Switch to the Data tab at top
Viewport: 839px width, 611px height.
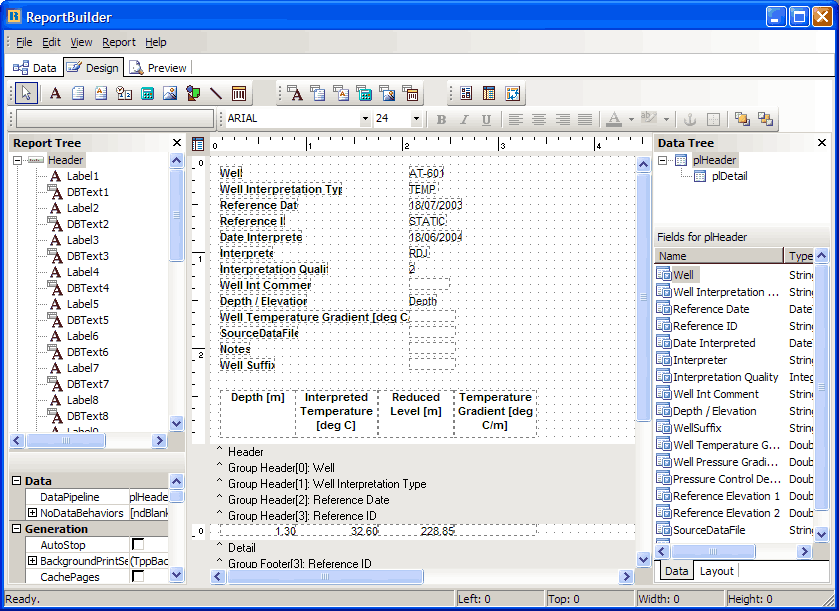pyautogui.click(x=35, y=68)
